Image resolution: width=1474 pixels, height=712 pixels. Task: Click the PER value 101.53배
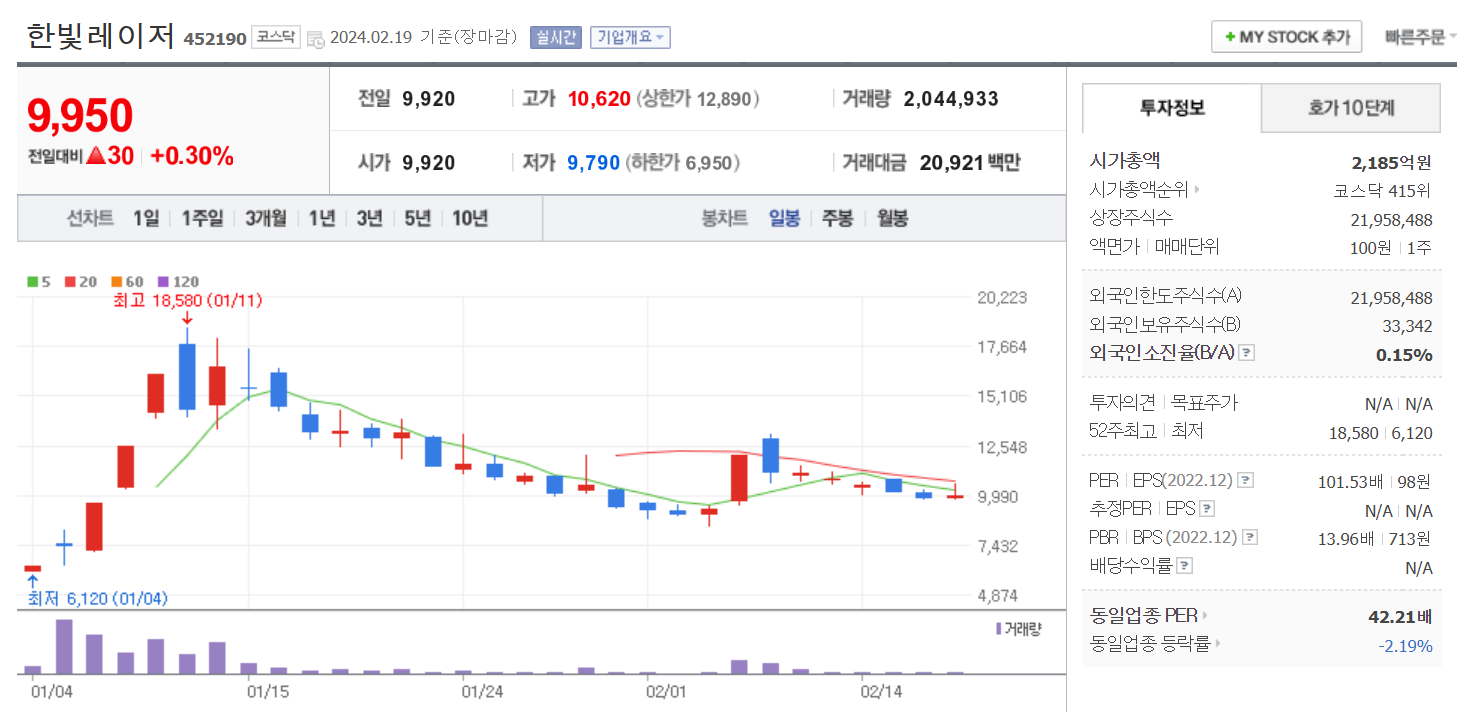coord(1350,482)
